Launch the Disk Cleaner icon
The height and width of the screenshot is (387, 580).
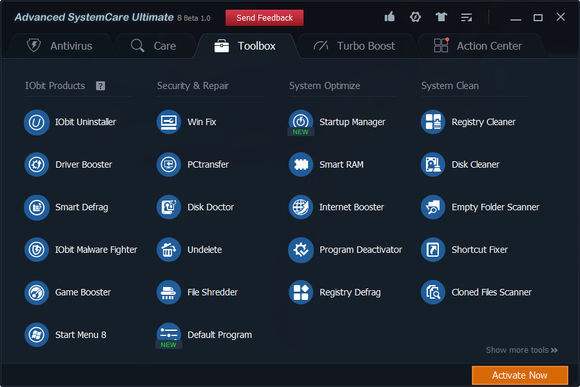pos(433,165)
